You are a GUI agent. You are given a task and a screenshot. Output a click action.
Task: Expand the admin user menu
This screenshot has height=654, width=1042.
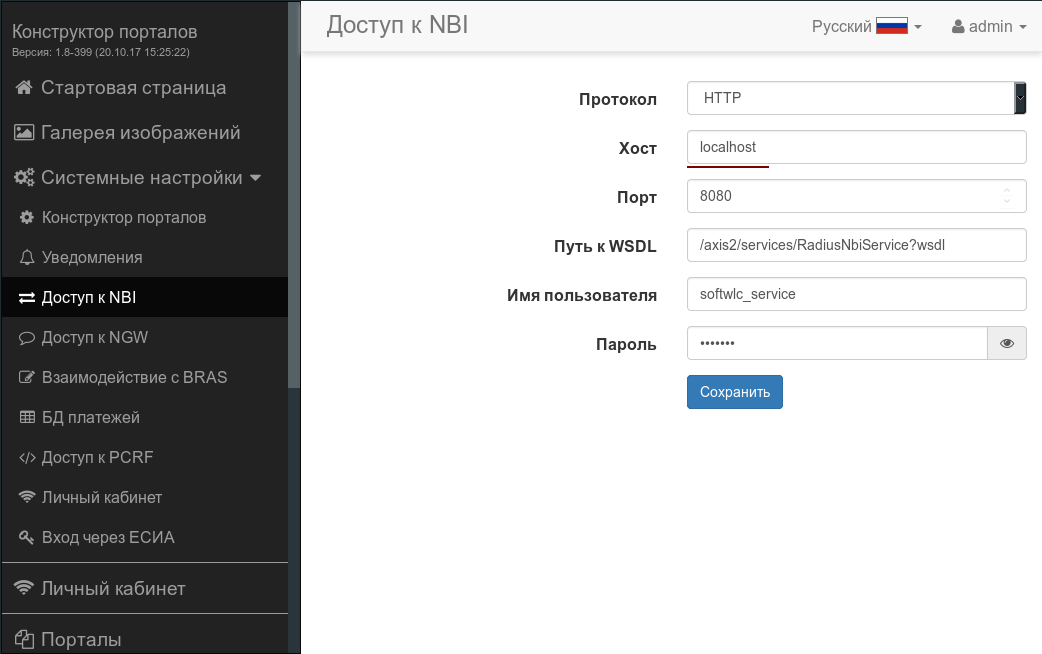pyautogui.click(x=989, y=27)
